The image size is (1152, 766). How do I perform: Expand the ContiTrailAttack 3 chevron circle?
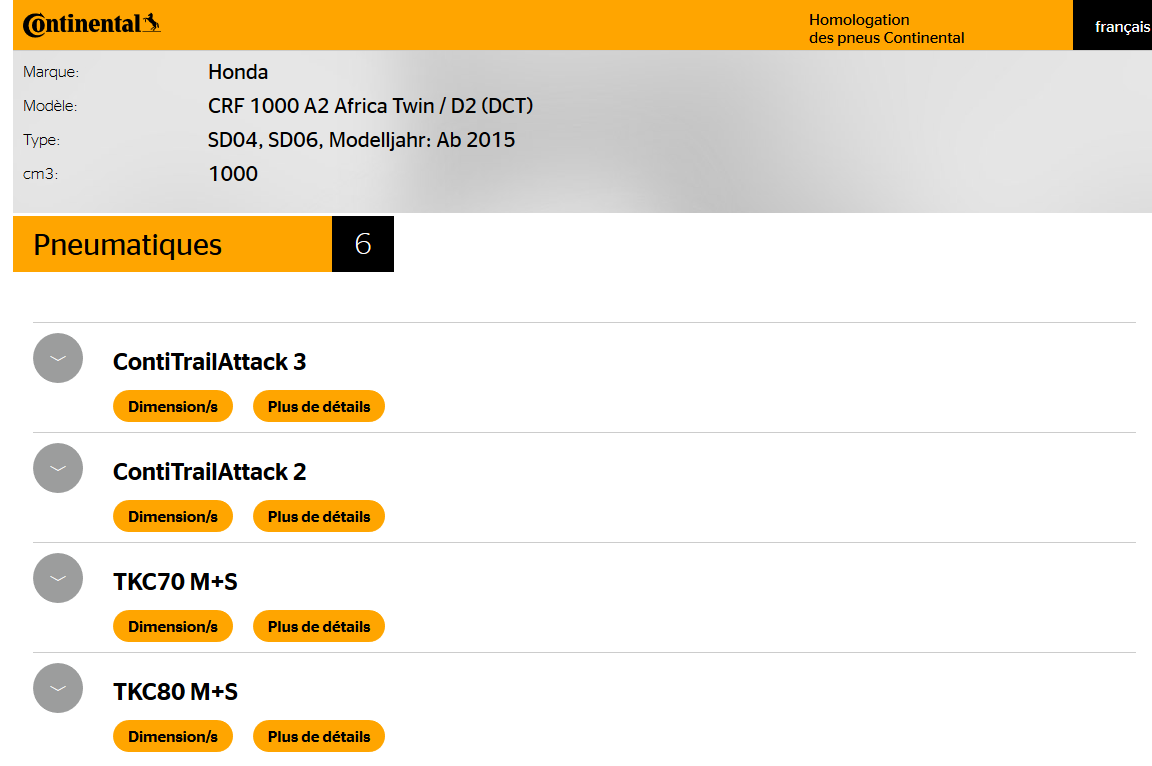tap(58, 358)
